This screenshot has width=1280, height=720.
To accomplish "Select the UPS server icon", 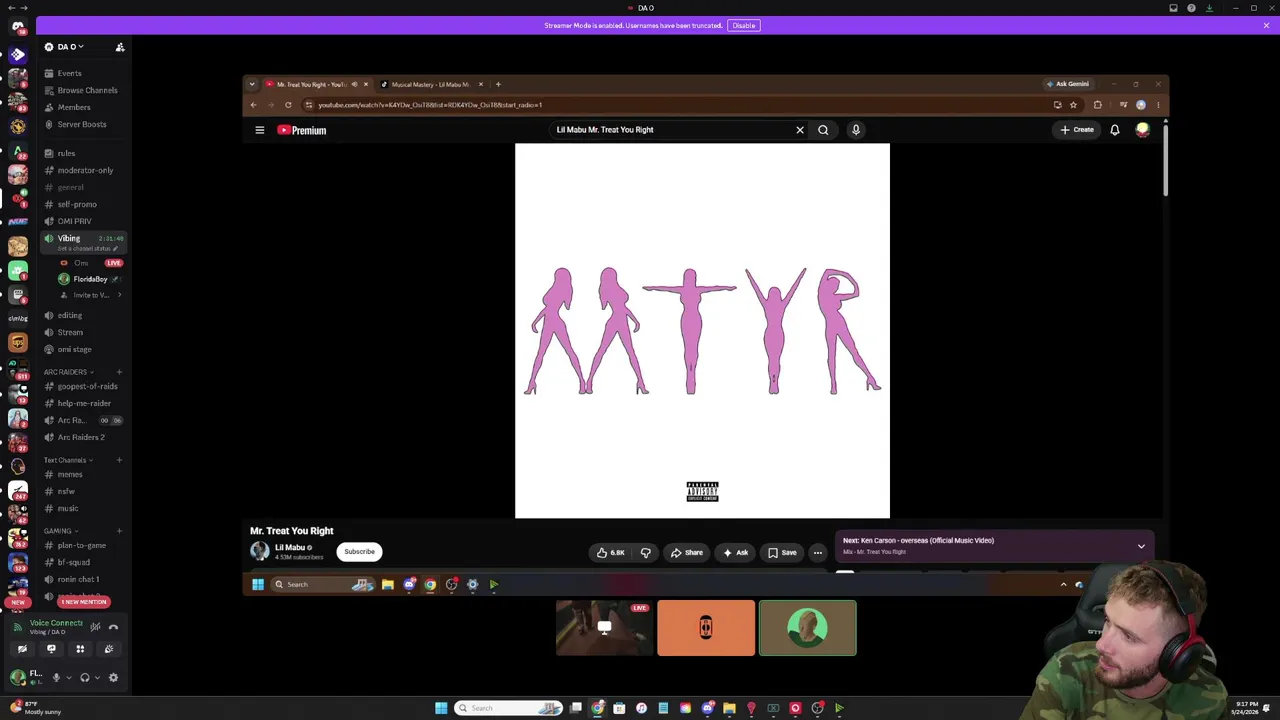I will pos(18,343).
